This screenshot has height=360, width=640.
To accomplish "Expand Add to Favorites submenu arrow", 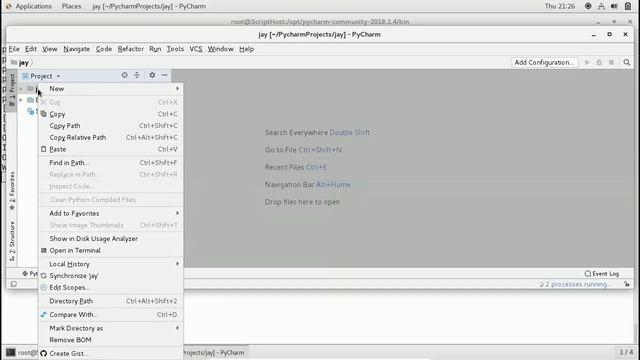I will [178, 213].
